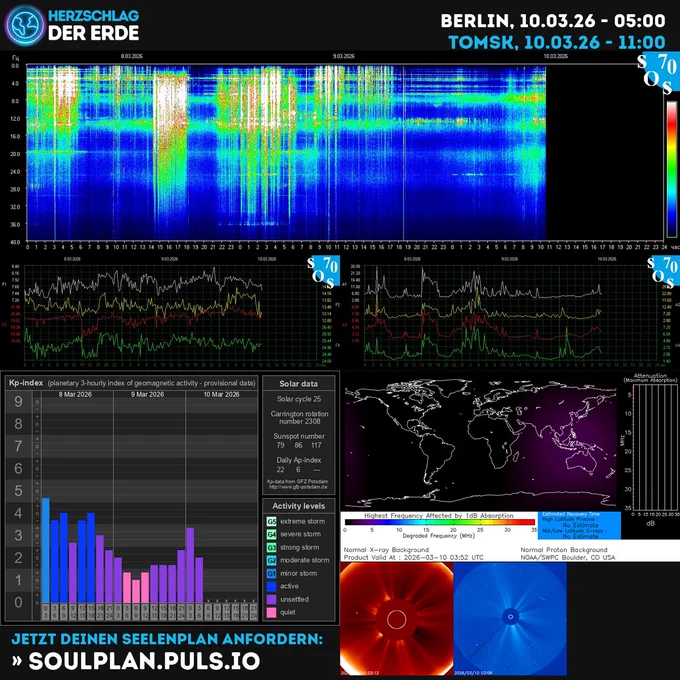Viewport: 680px width, 680px height.
Task: Select the G5 extreme storm icon
Action: pos(271,521)
